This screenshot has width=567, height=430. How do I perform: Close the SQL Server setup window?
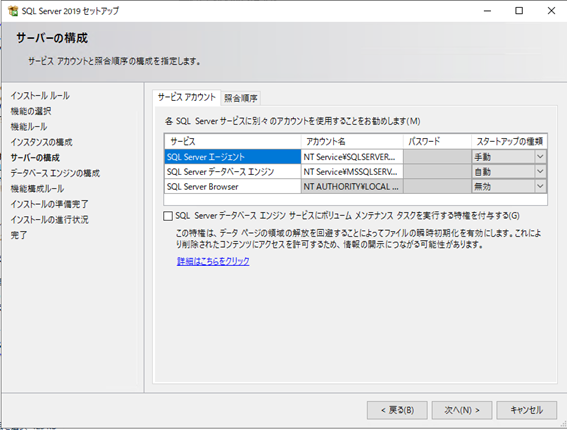pyautogui.click(x=551, y=11)
